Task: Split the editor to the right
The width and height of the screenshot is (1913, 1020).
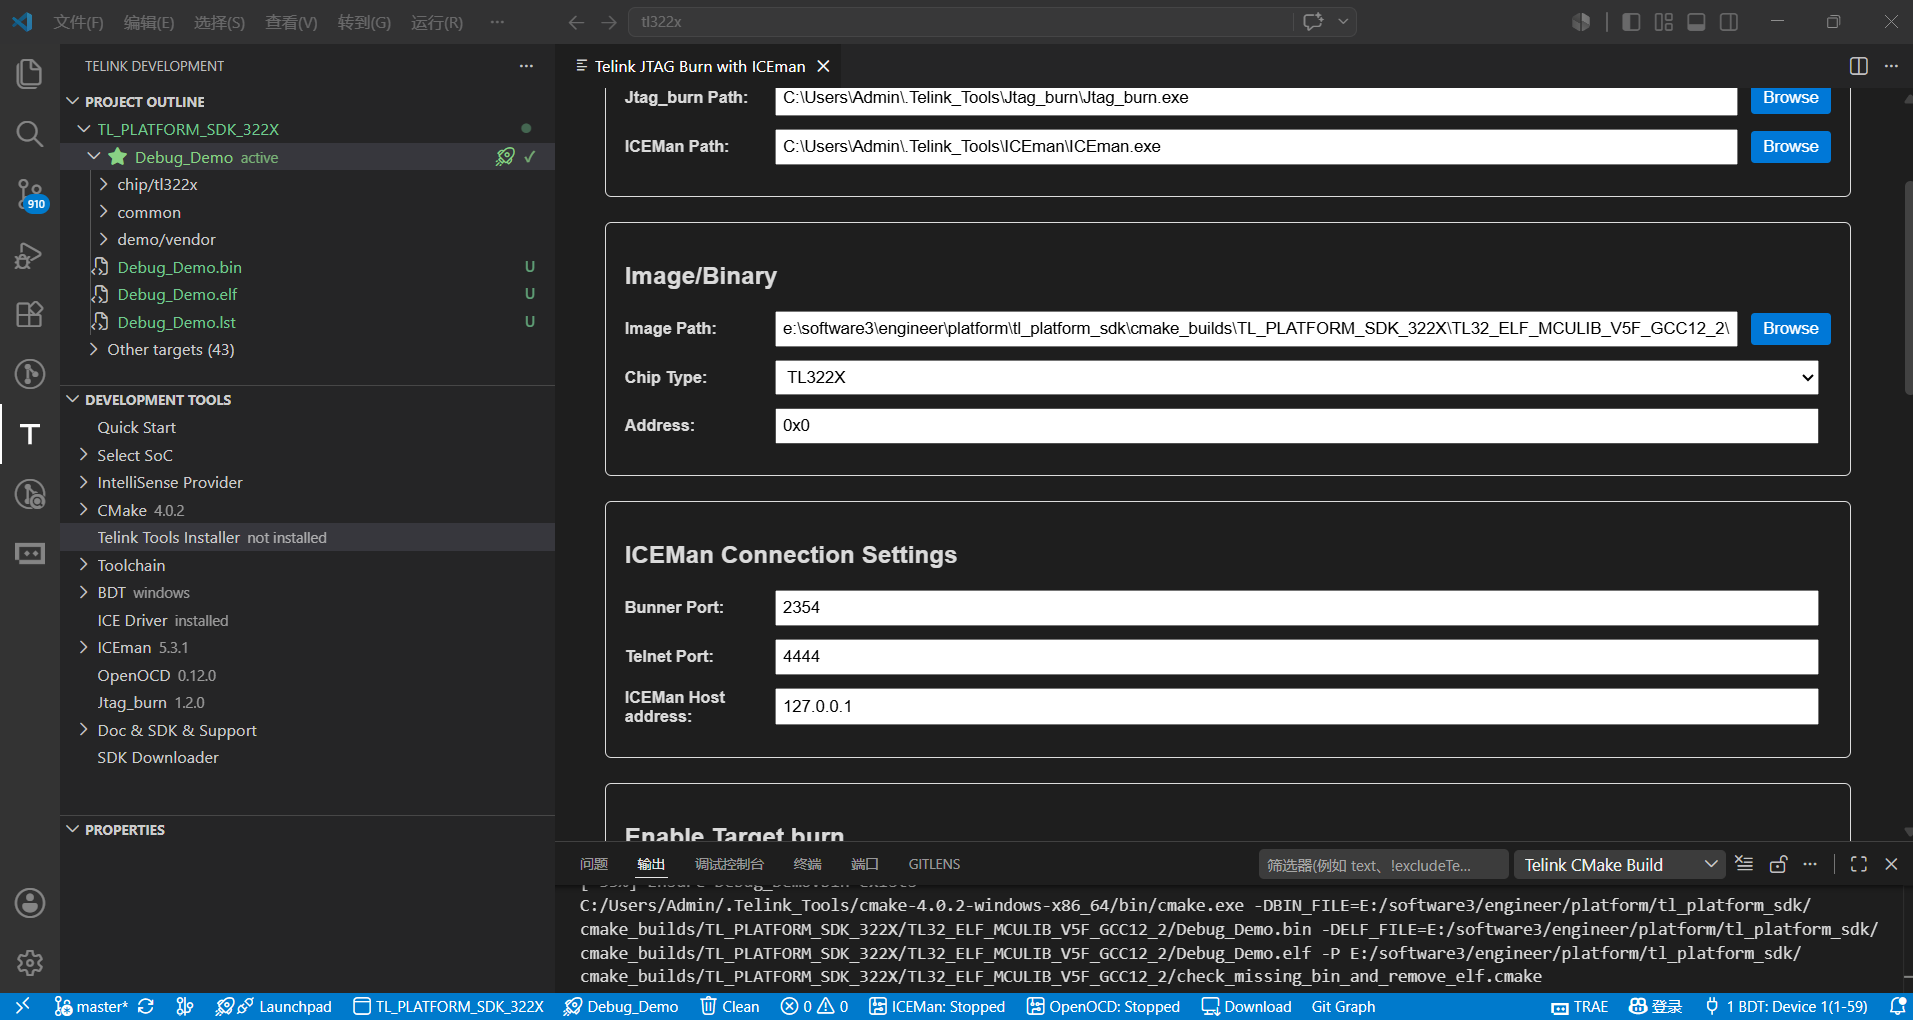Action: (1859, 66)
